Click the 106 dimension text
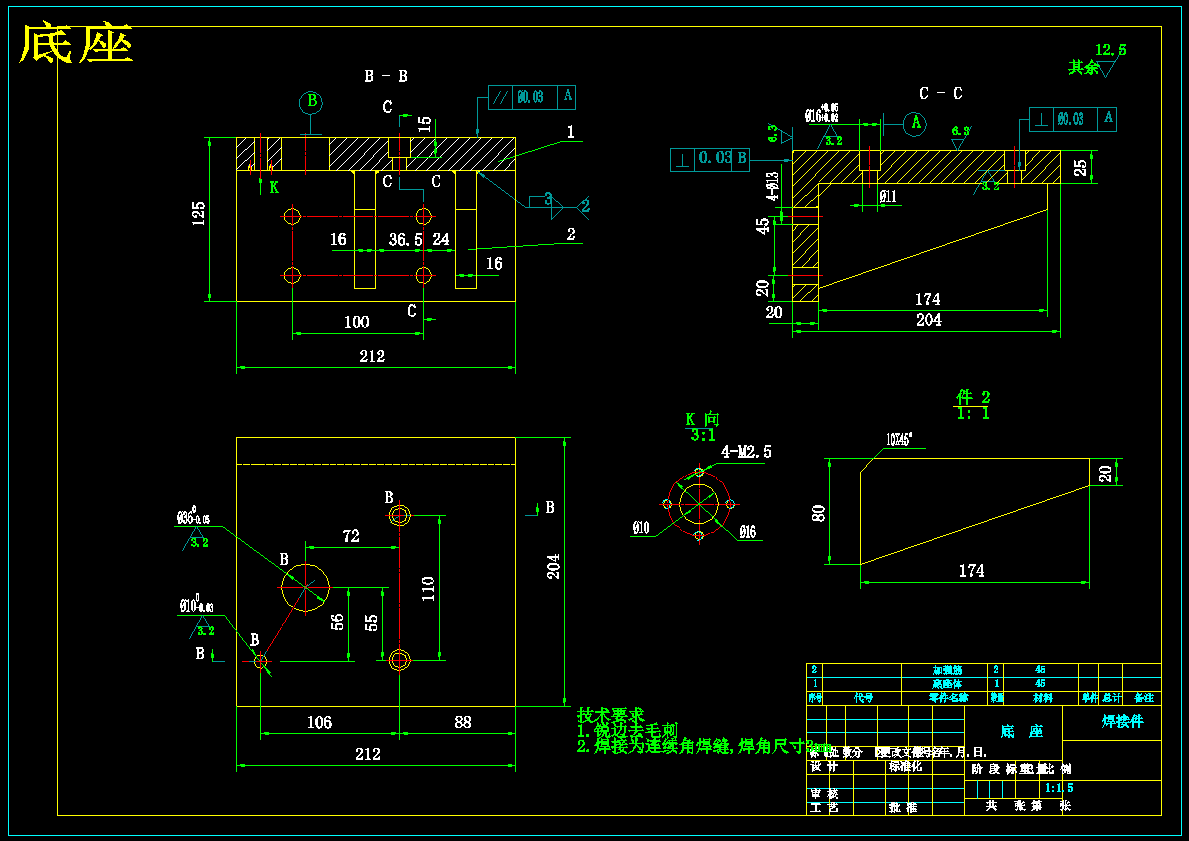The height and width of the screenshot is (841, 1189). [x=319, y=722]
